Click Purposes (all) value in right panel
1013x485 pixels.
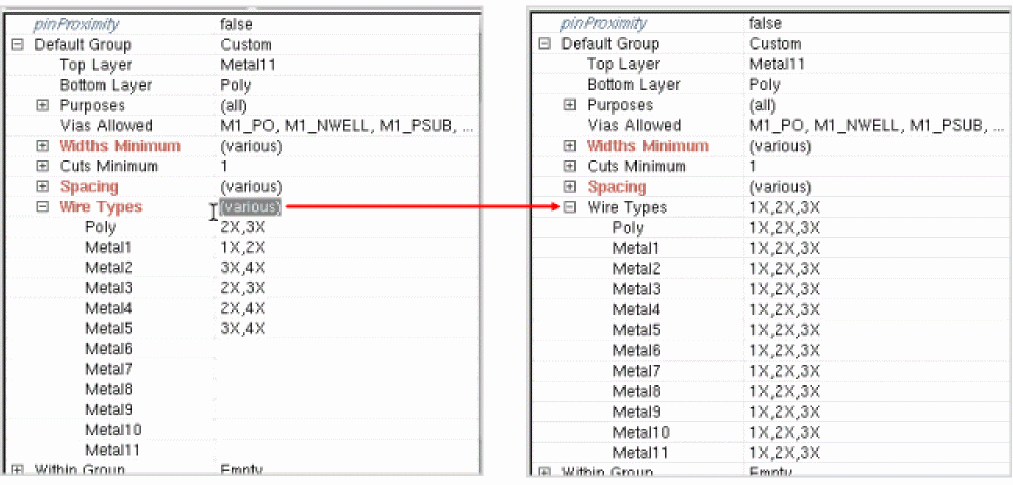coord(762,105)
